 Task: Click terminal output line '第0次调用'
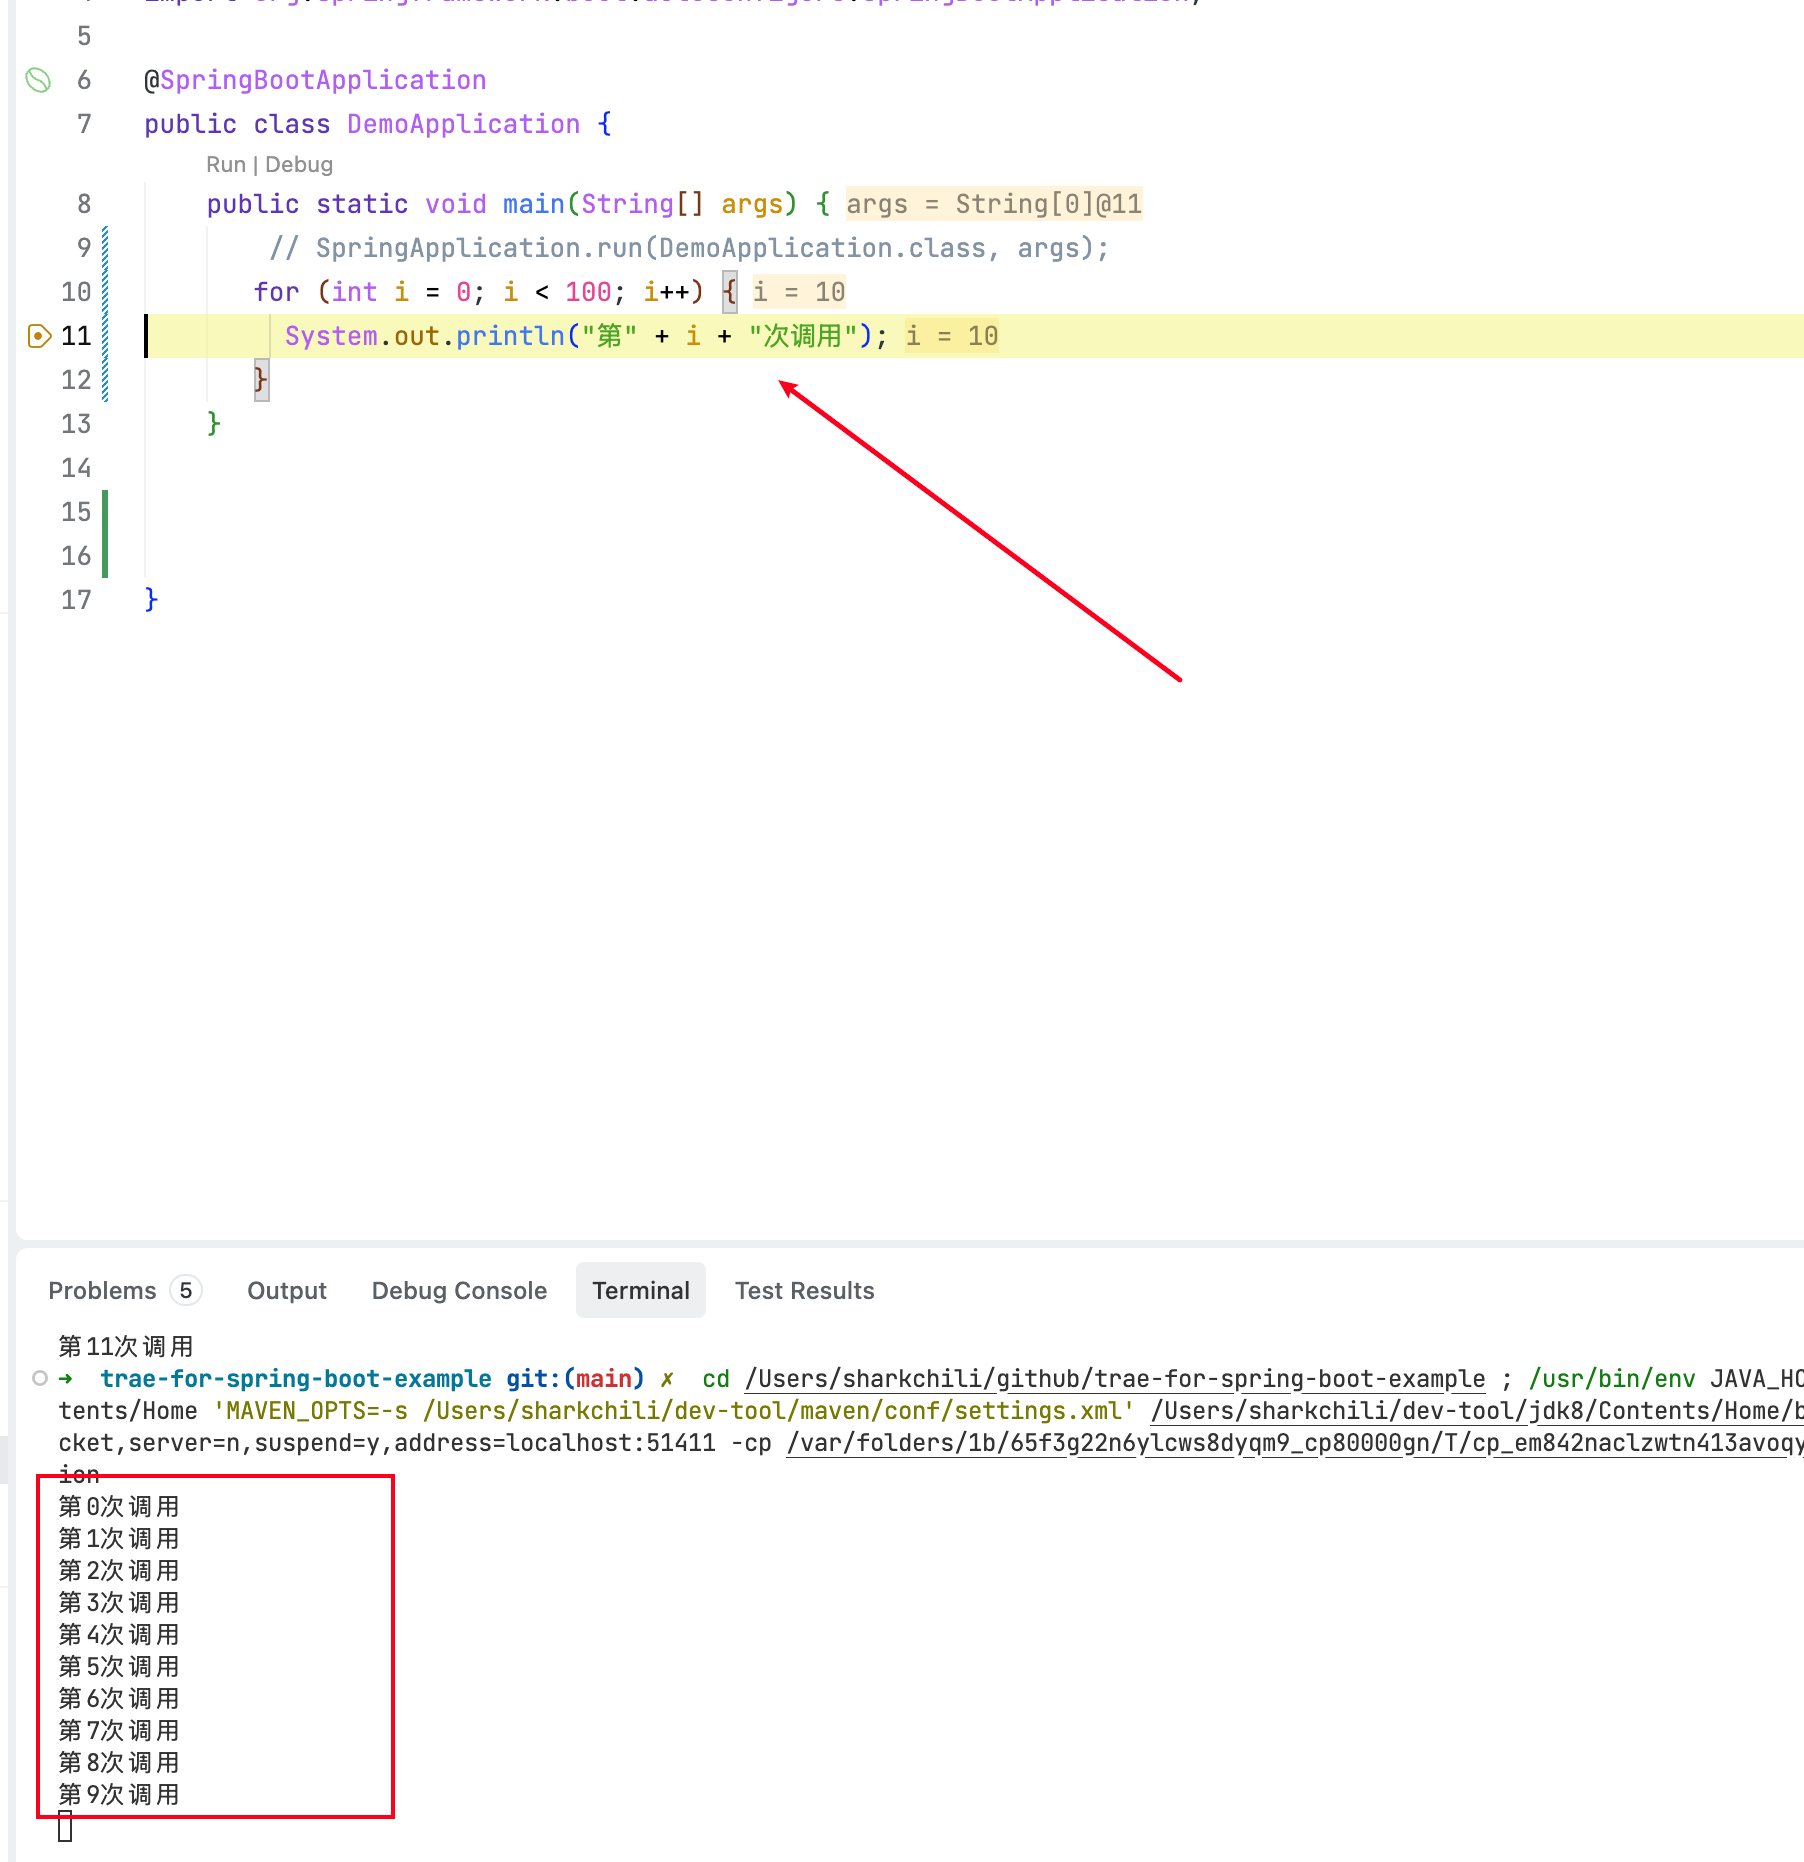pyautogui.click(x=118, y=1506)
